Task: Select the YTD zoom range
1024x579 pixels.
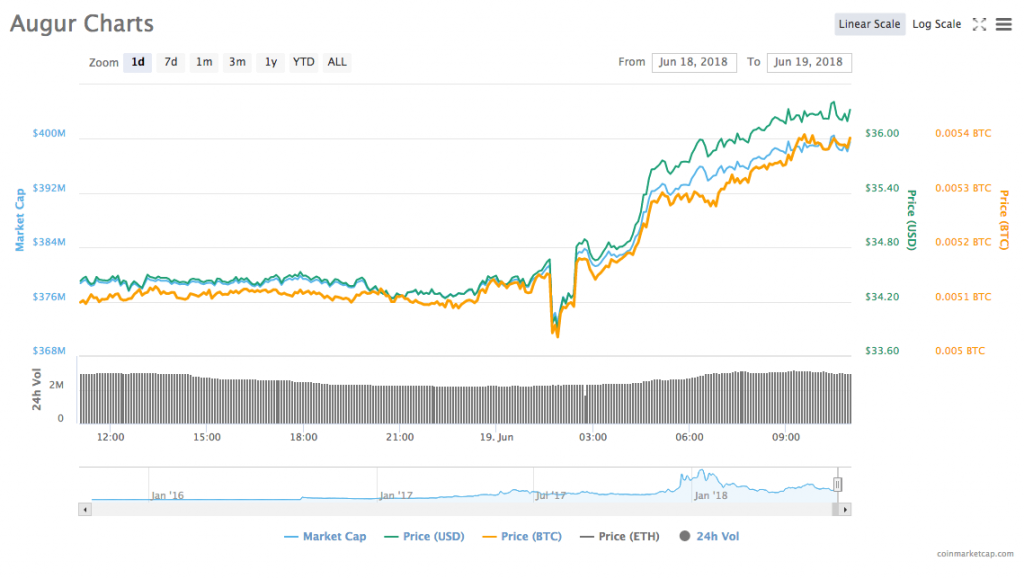Action: click(303, 62)
